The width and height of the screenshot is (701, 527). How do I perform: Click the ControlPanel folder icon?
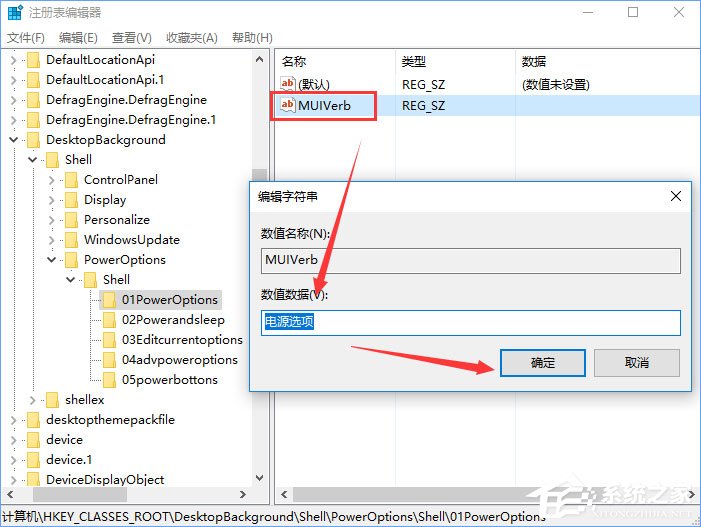[x=72, y=180]
